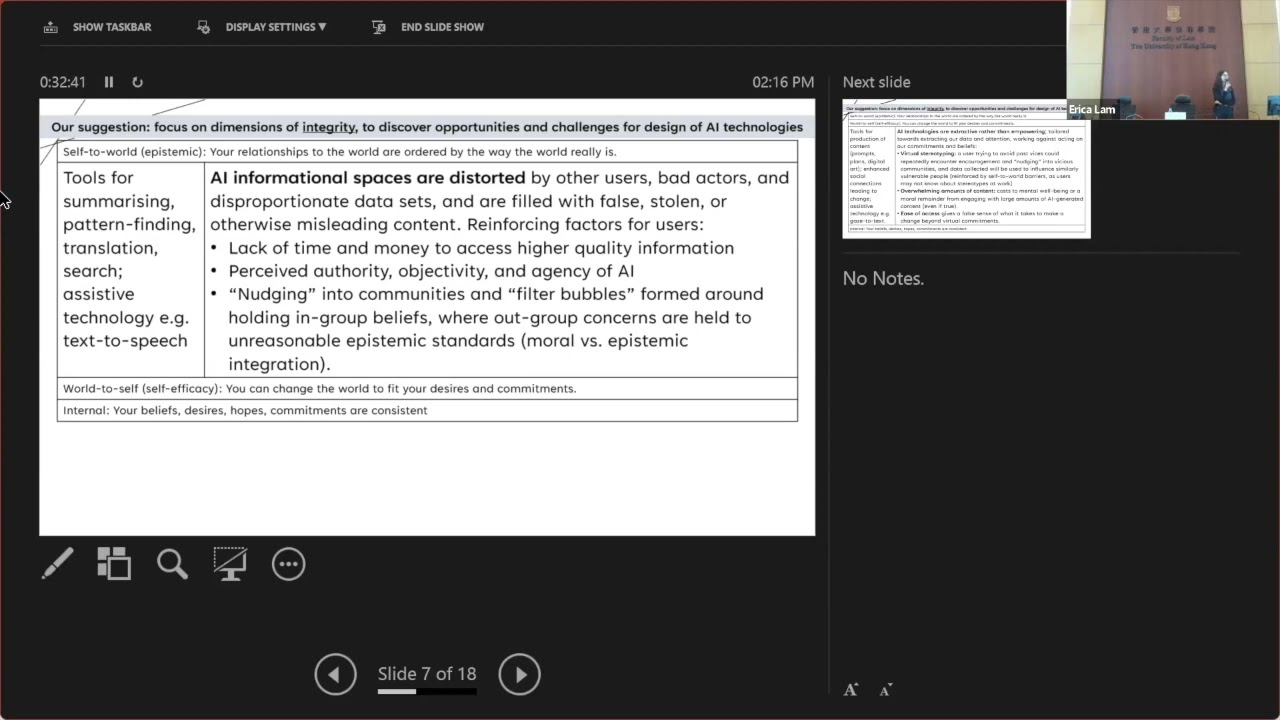Toggle black or unblack slide show
The width and height of the screenshot is (1280, 720).
point(230,564)
